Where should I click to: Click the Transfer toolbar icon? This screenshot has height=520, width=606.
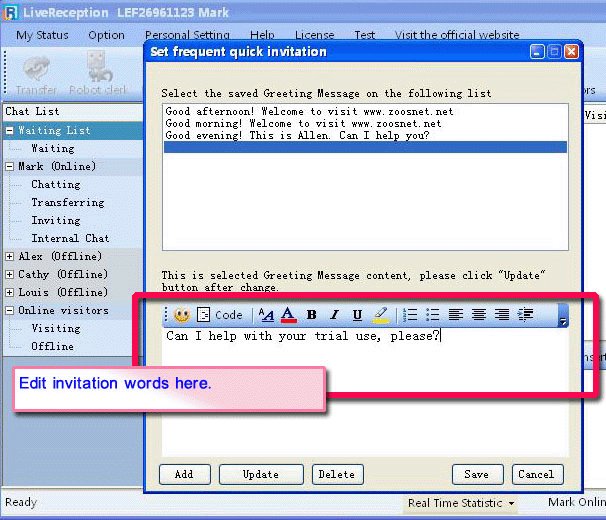(36, 75)
